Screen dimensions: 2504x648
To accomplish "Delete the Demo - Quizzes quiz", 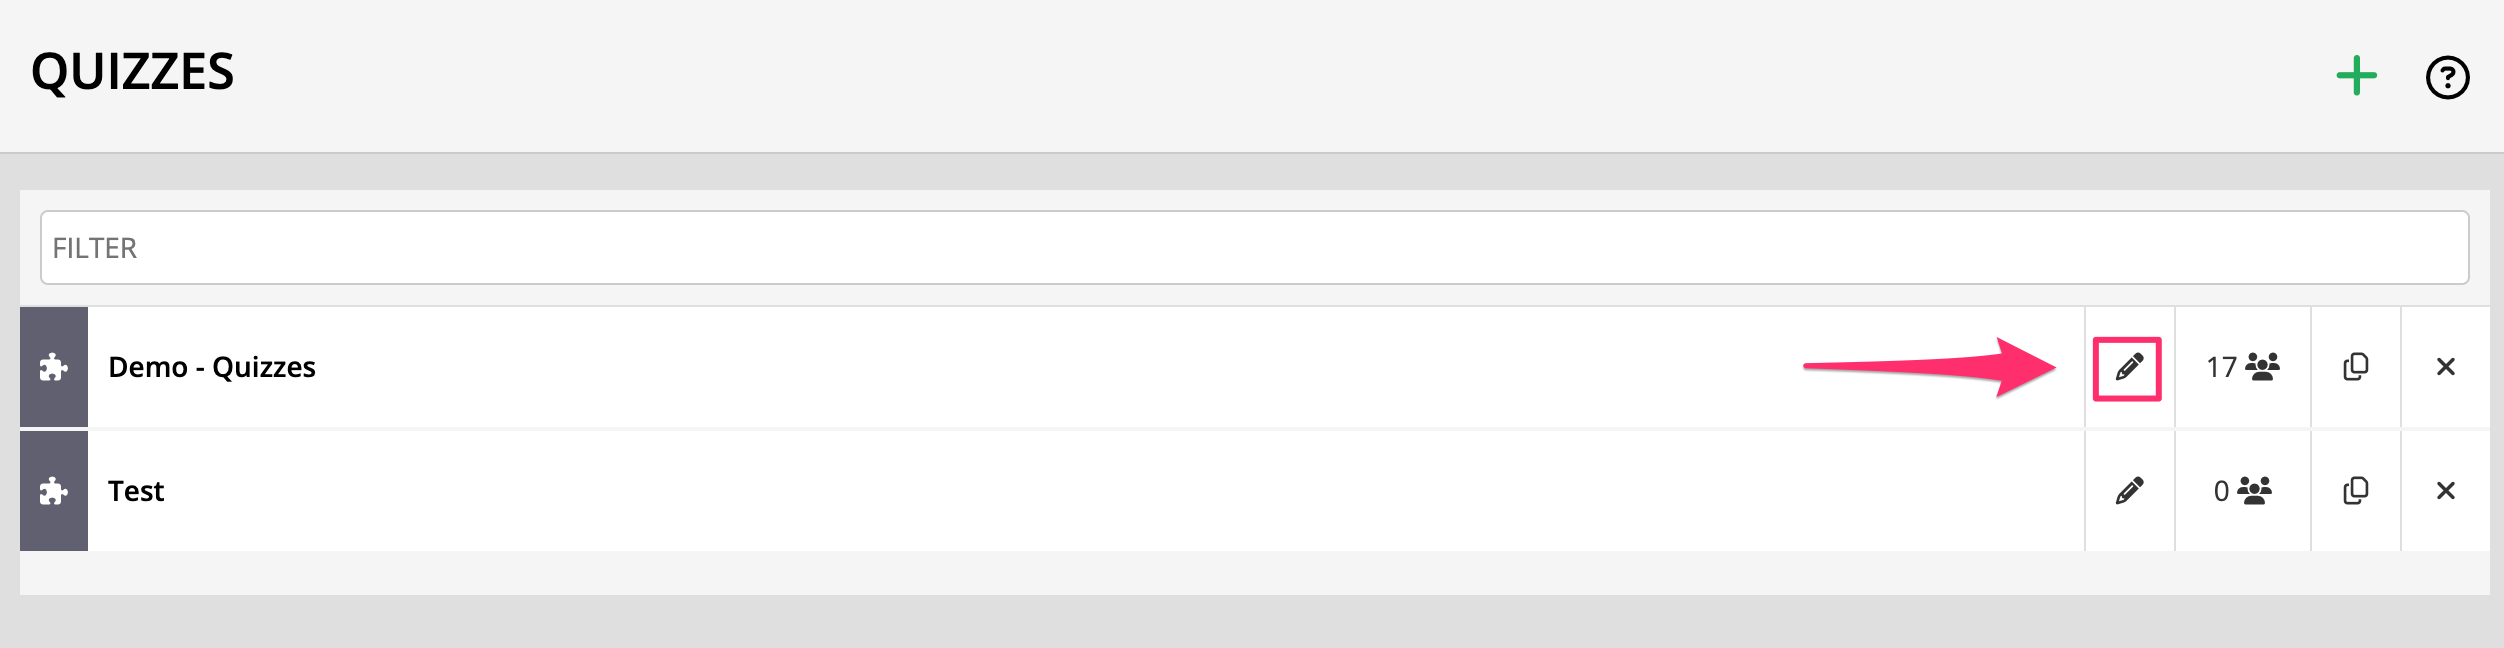I will [2445, 367].
